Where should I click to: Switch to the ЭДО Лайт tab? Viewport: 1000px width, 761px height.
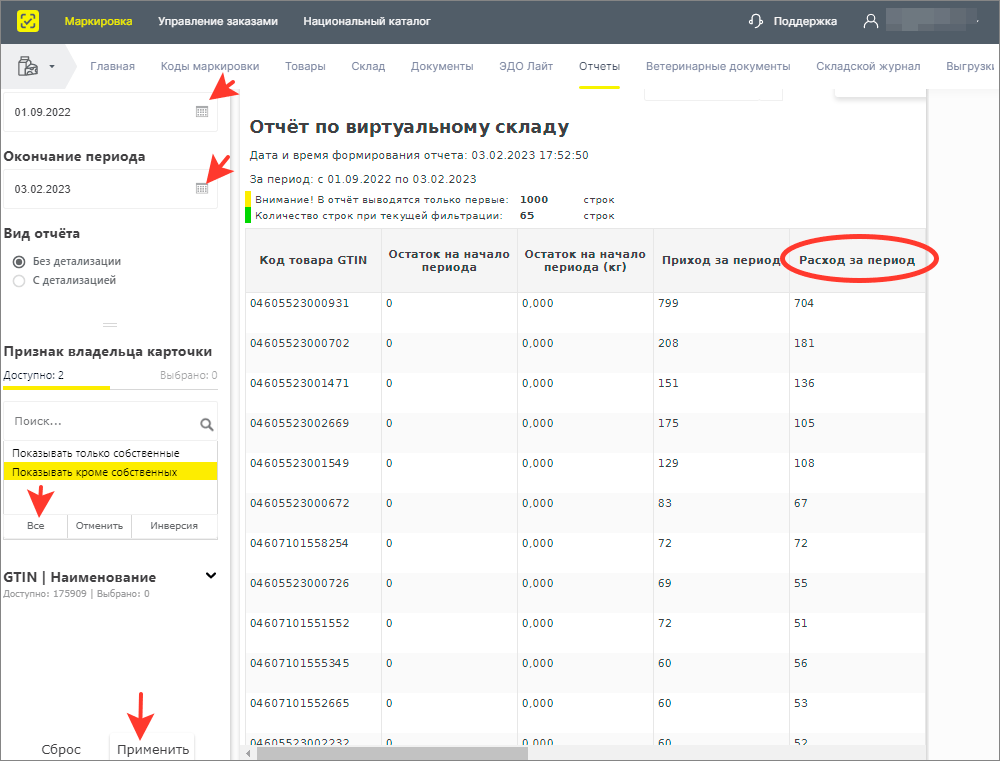[x=526, y=66]
